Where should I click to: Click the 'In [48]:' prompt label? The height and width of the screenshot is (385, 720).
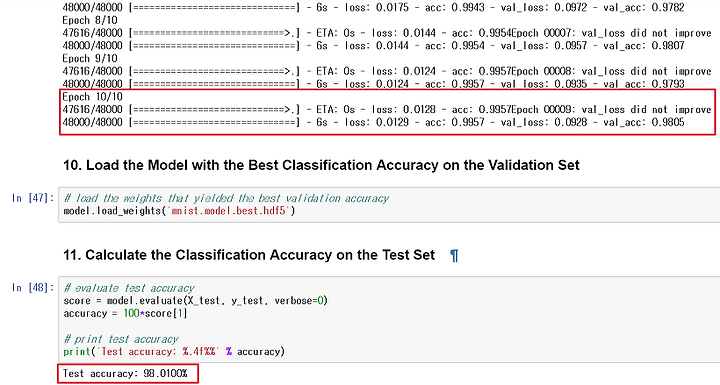(33, 288)
